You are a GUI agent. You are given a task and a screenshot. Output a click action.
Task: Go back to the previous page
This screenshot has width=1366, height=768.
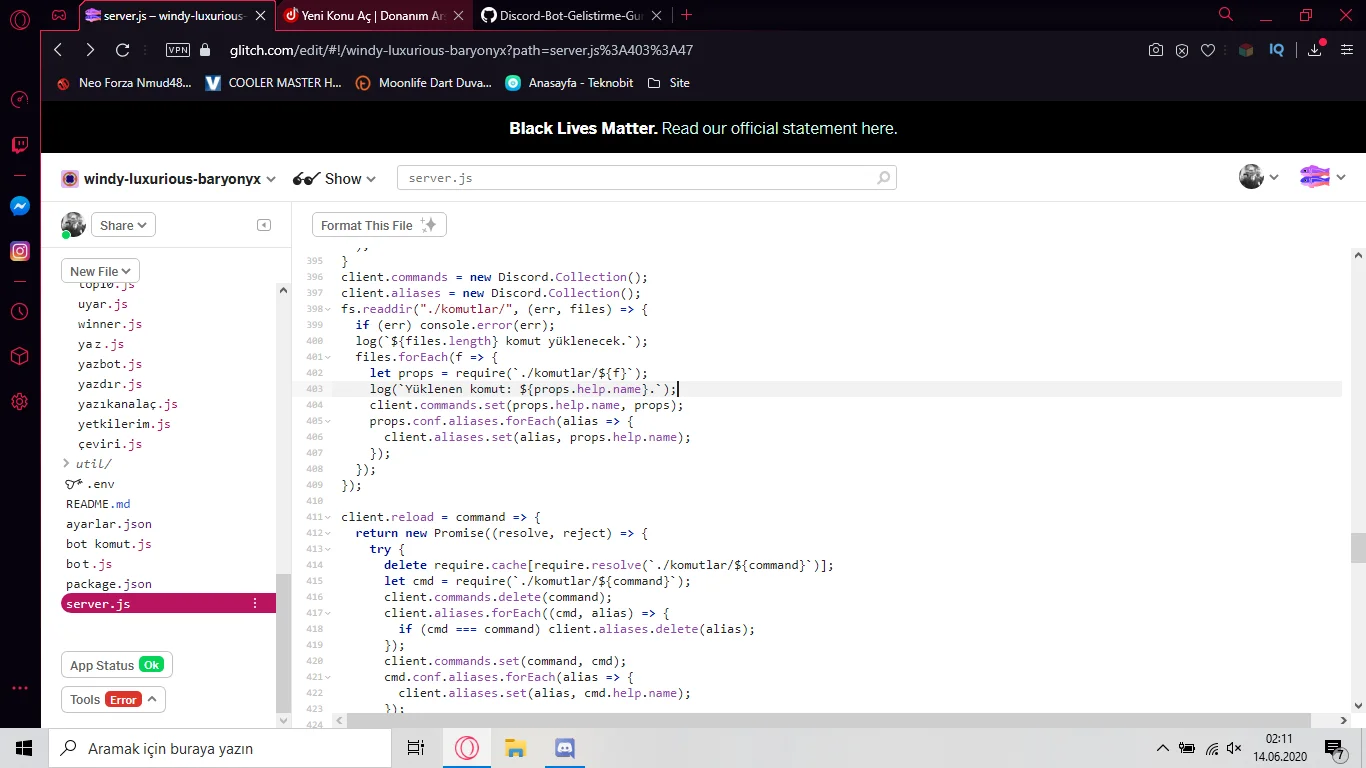(58, 50)
